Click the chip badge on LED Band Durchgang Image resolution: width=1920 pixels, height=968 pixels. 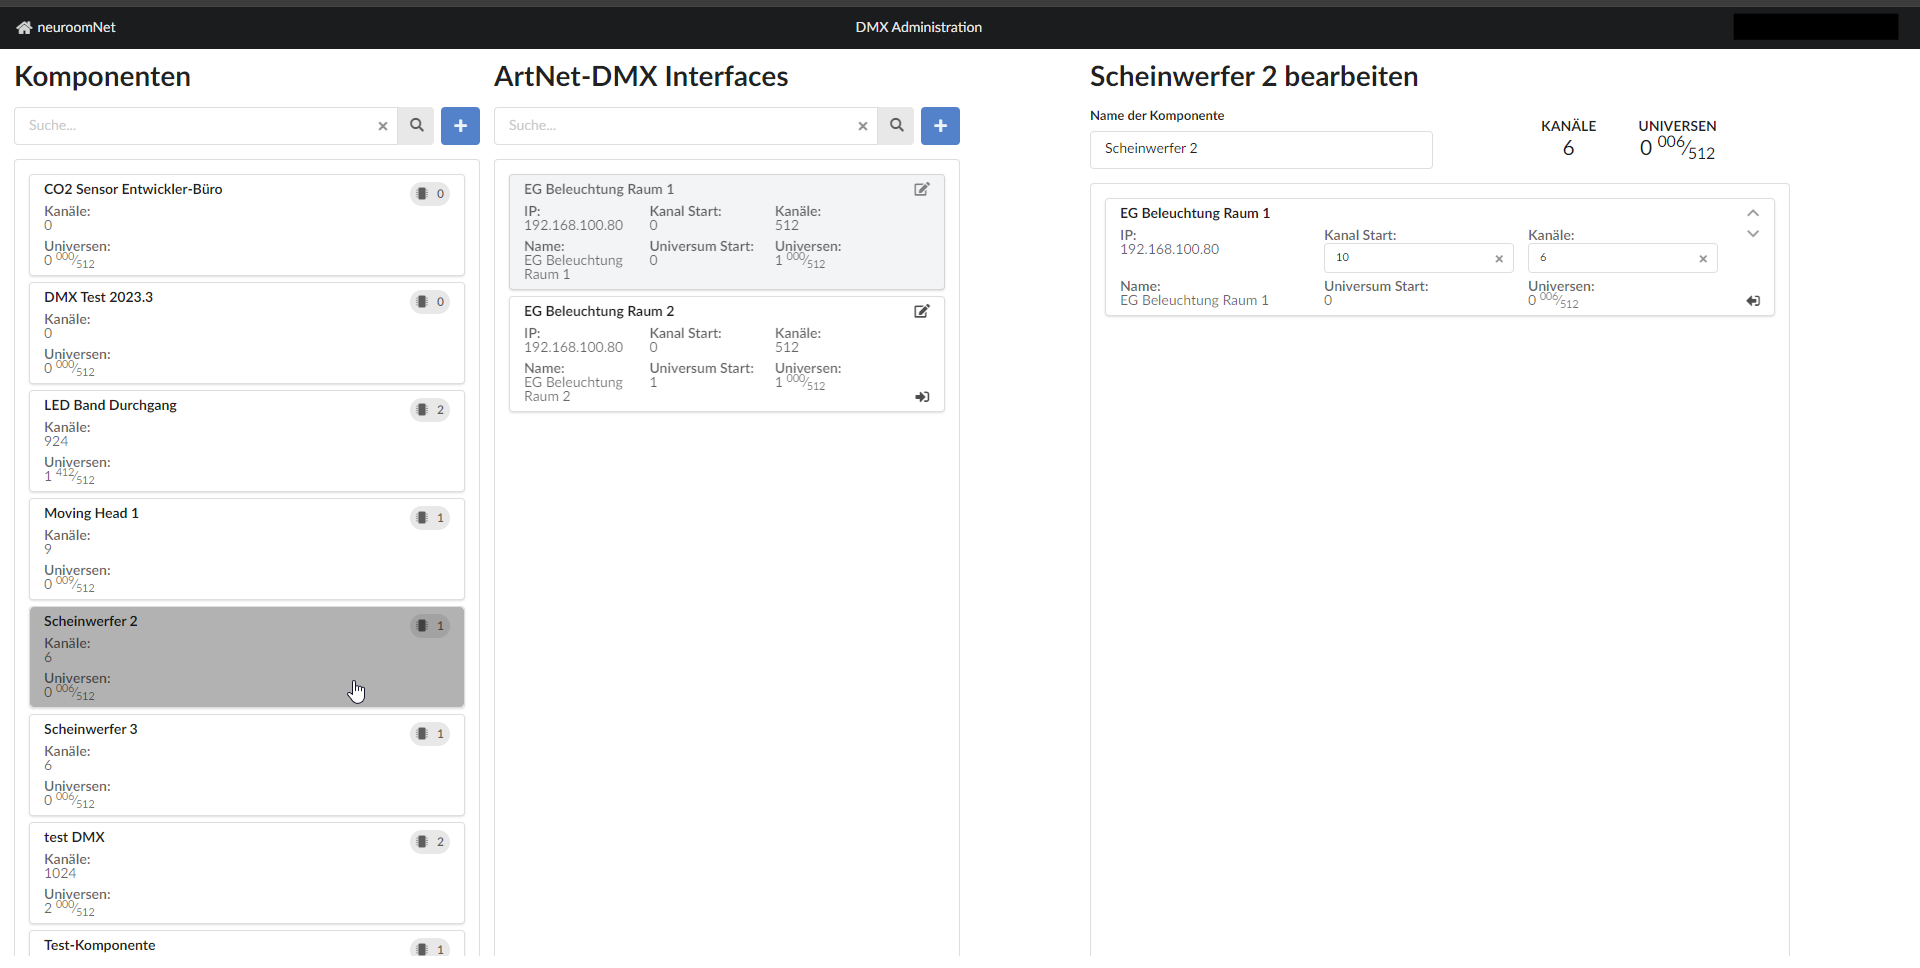(429, 409)
